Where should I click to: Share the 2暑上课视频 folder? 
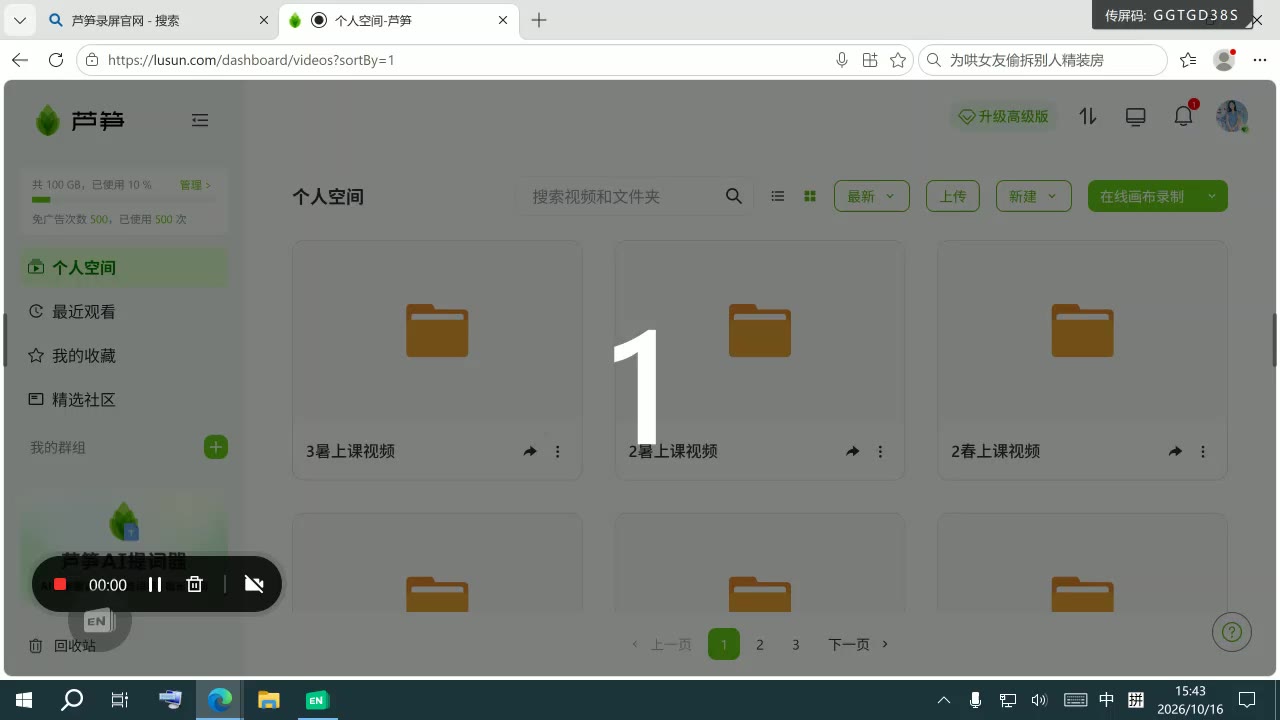coord(852,451)
